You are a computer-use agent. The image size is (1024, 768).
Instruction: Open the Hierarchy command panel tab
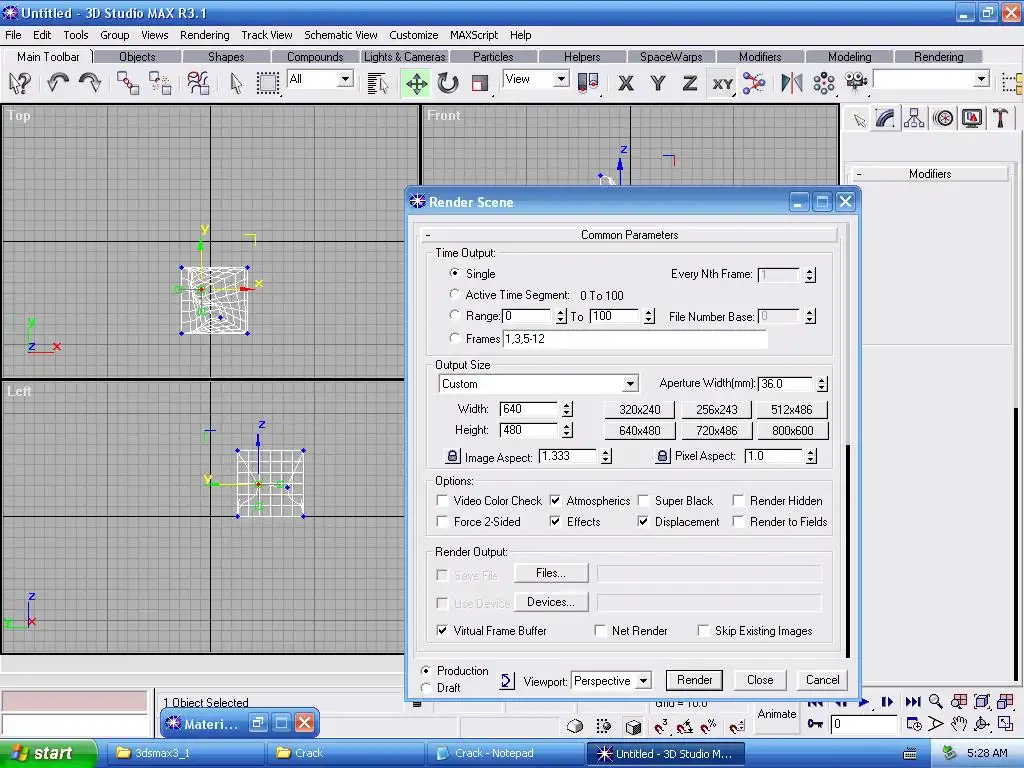(x=914, y=118)
